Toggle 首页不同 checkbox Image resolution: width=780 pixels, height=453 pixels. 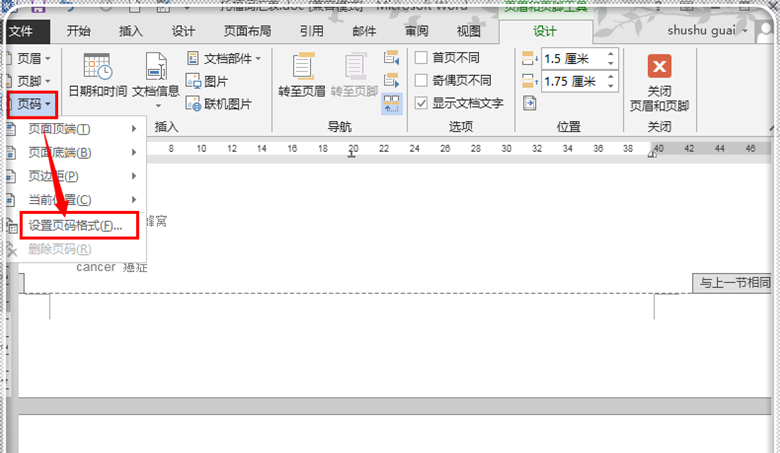click(x=421, y=58)
